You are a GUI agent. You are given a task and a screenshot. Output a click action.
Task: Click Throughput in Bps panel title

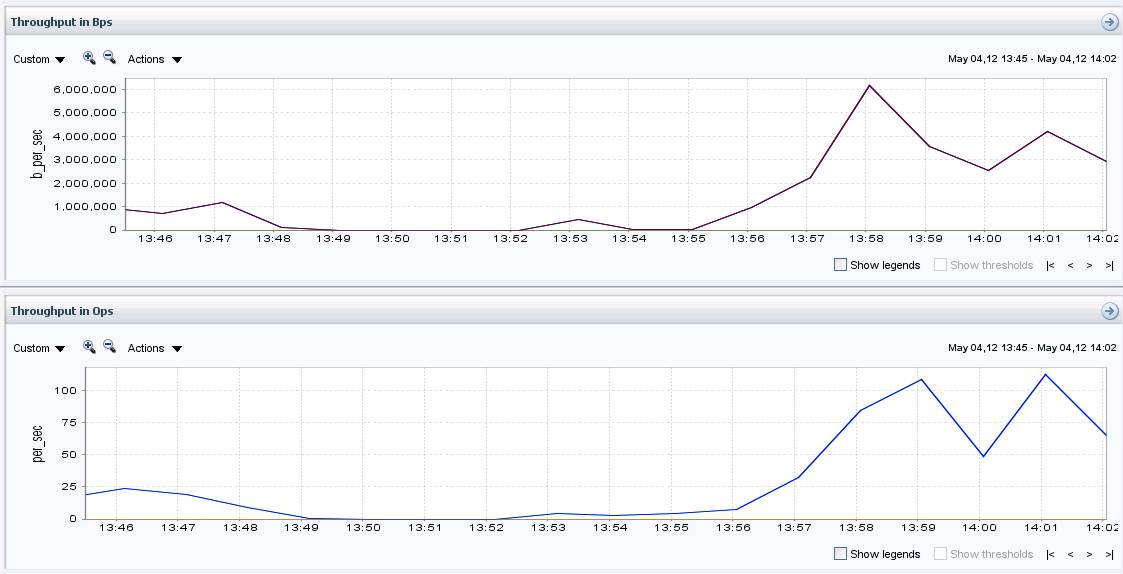pyautogui.click(x=62, y=21)
